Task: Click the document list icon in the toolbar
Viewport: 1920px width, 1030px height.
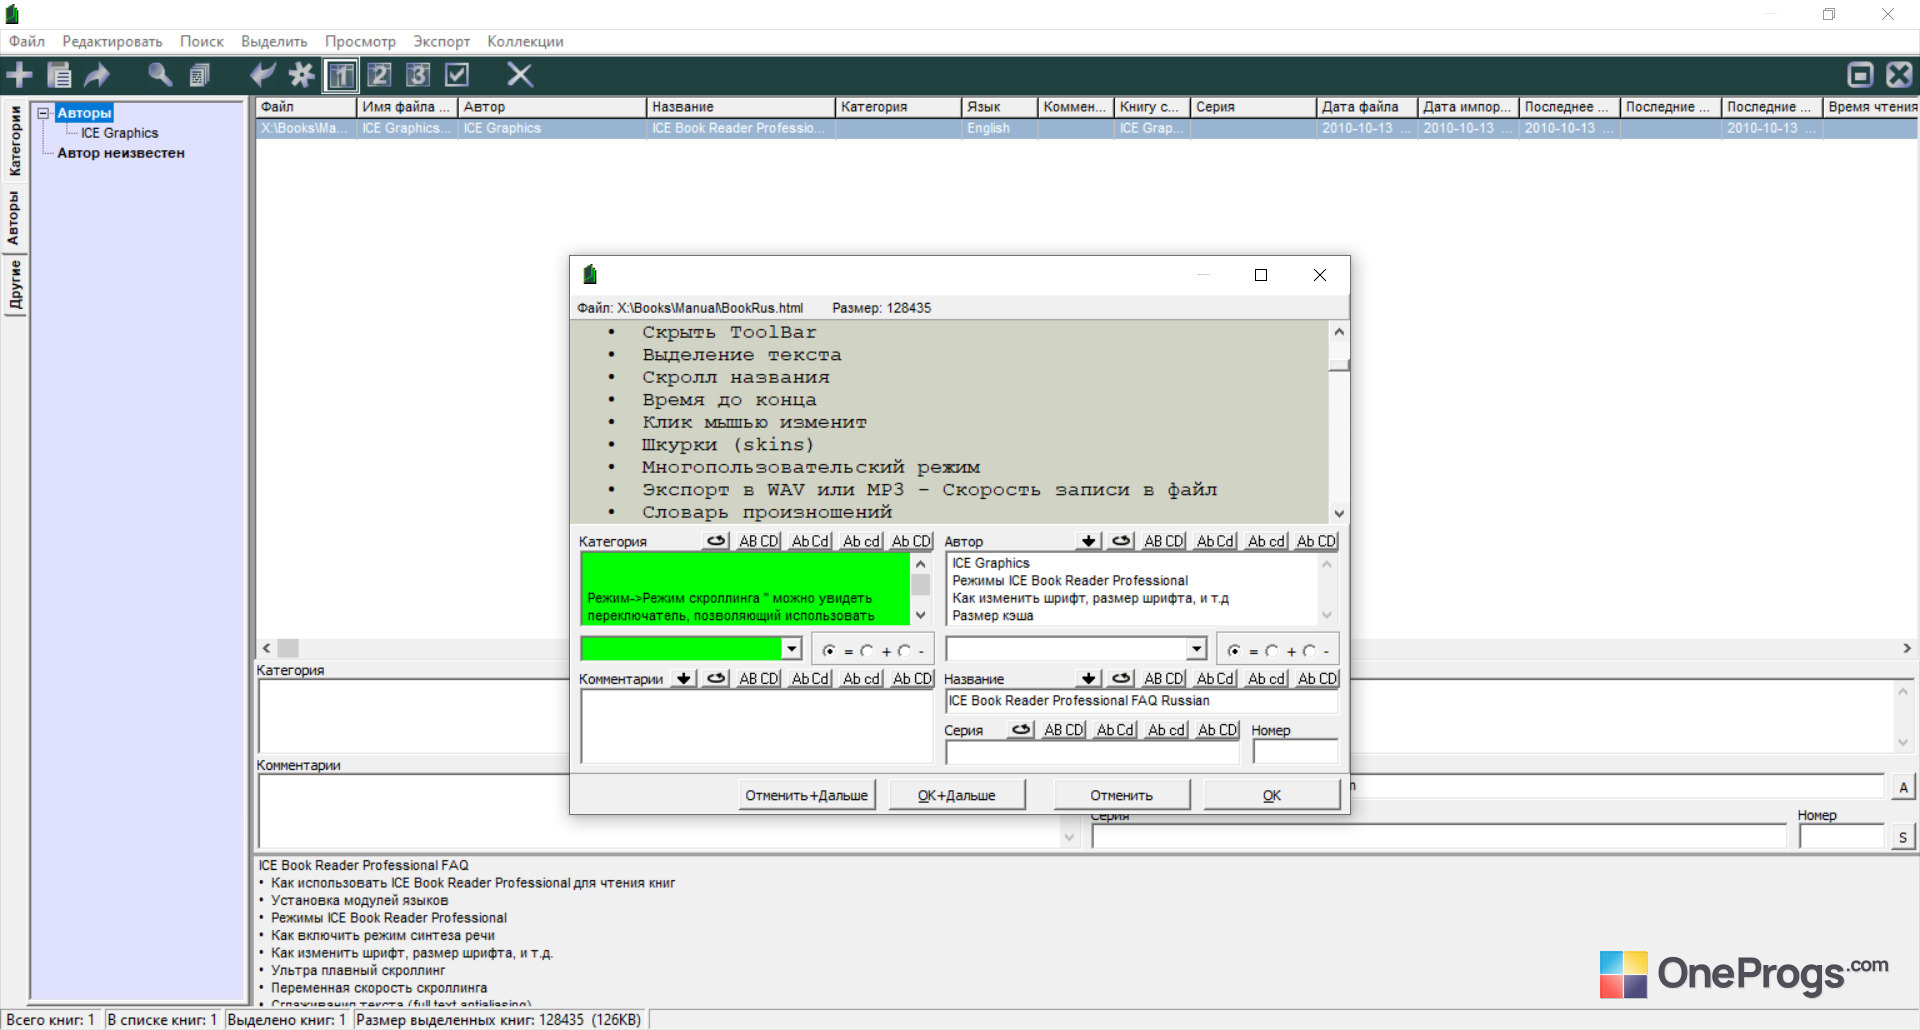Action: point(60,75)
